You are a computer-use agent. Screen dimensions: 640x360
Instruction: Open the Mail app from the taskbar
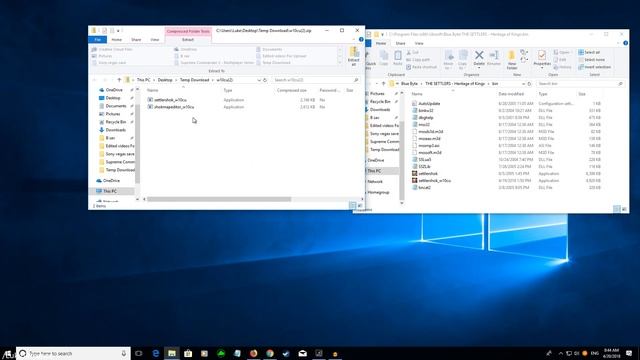point(302,353)
